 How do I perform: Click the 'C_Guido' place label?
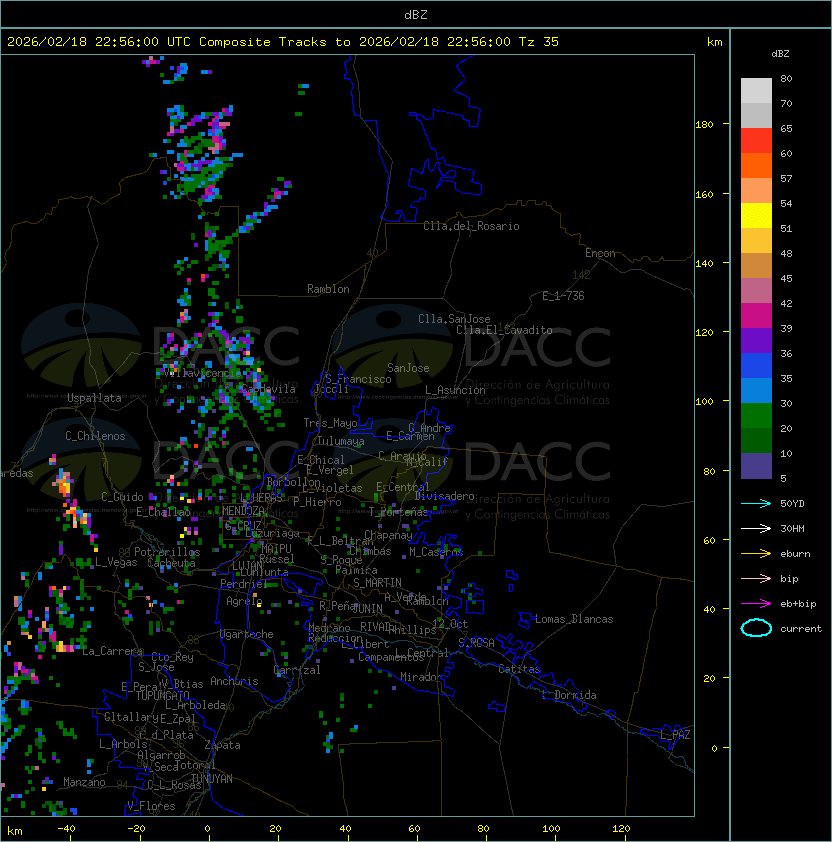pos(122,497)
